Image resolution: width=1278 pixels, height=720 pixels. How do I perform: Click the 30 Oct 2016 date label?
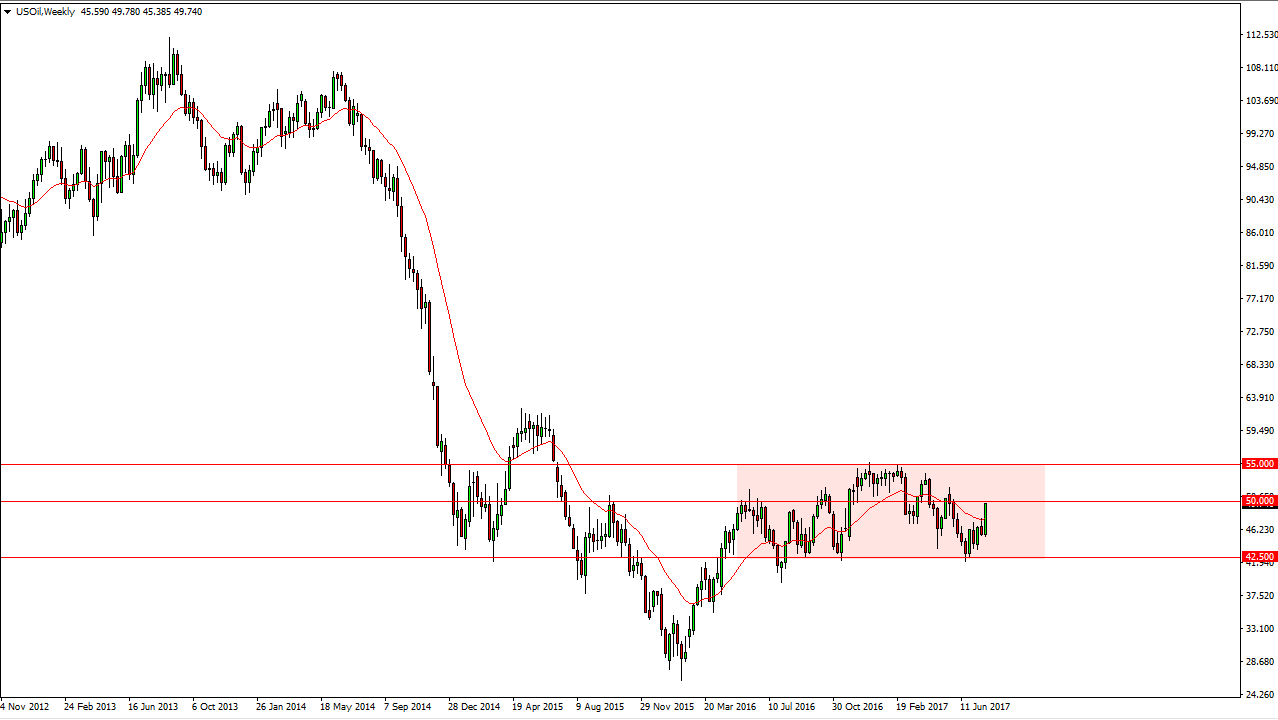[857, 706]
